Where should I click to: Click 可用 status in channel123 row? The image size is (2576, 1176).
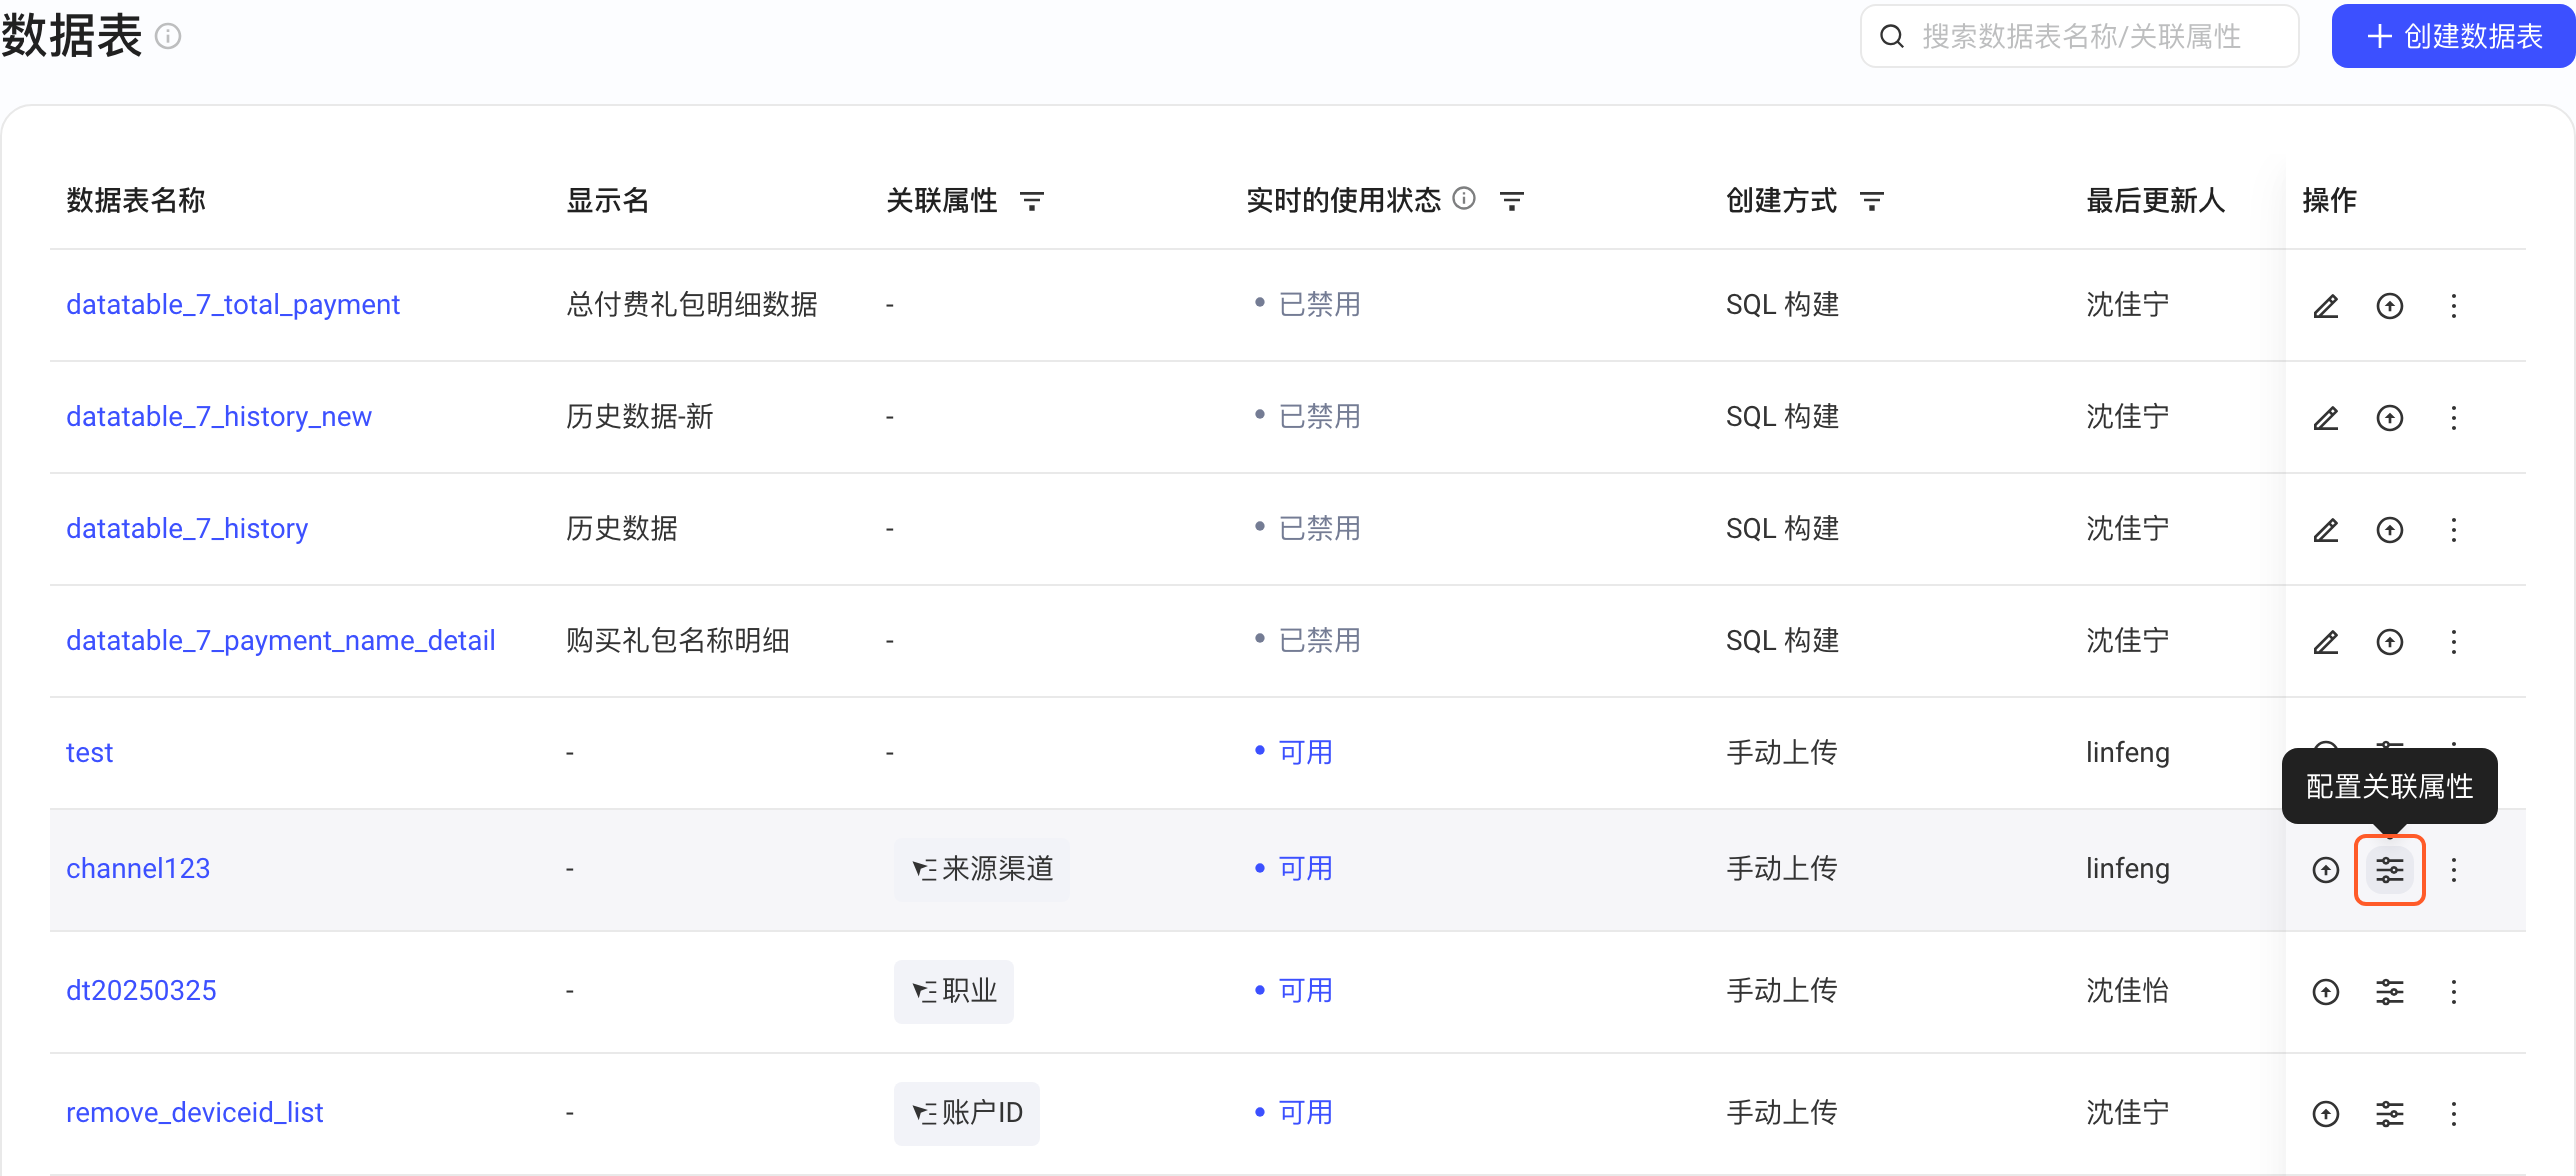[1294, 868]
